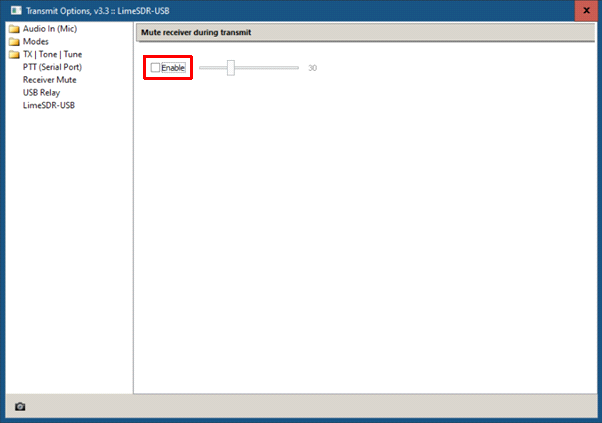Expand the Modes category
The image size is (602, 423).
pyautogui.click(x=36, y=41)
